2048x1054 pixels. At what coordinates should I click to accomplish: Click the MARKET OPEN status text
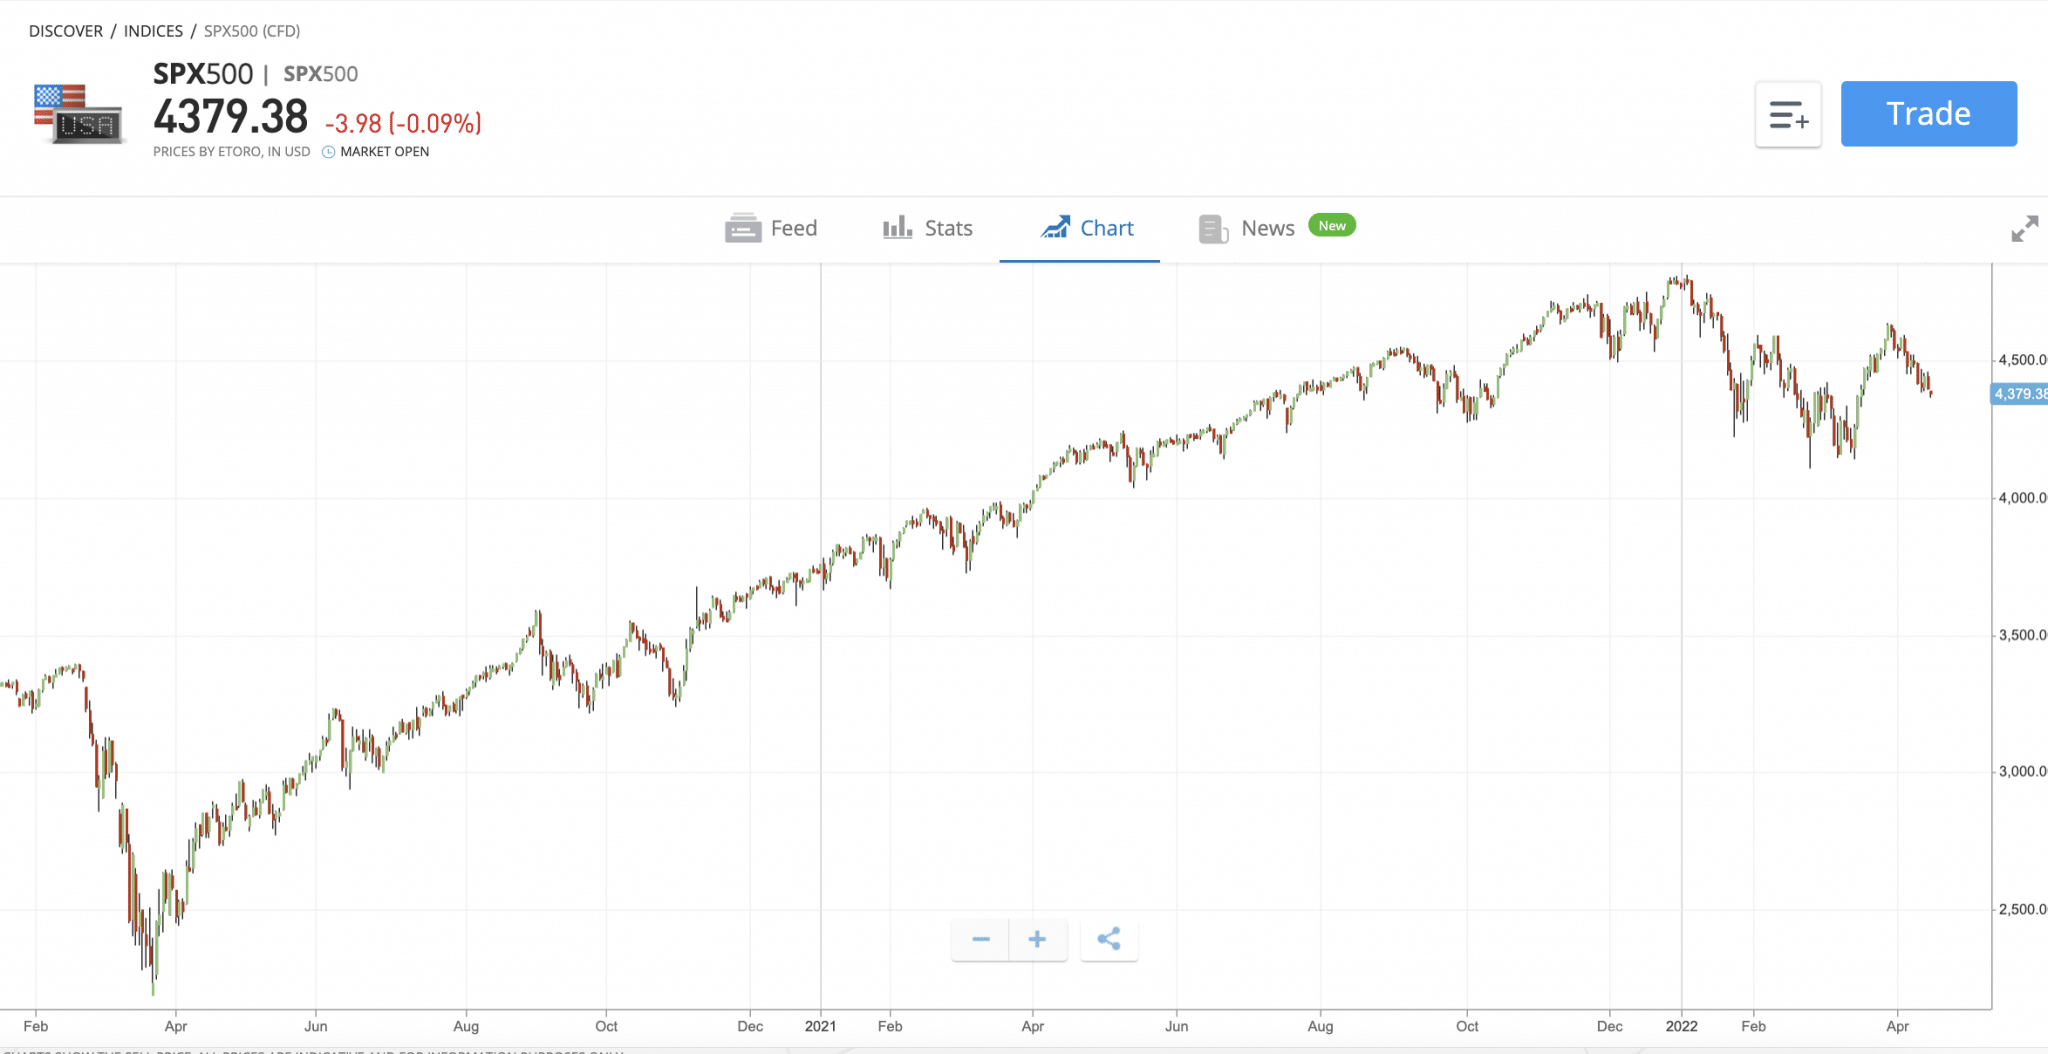click(385, 152)
